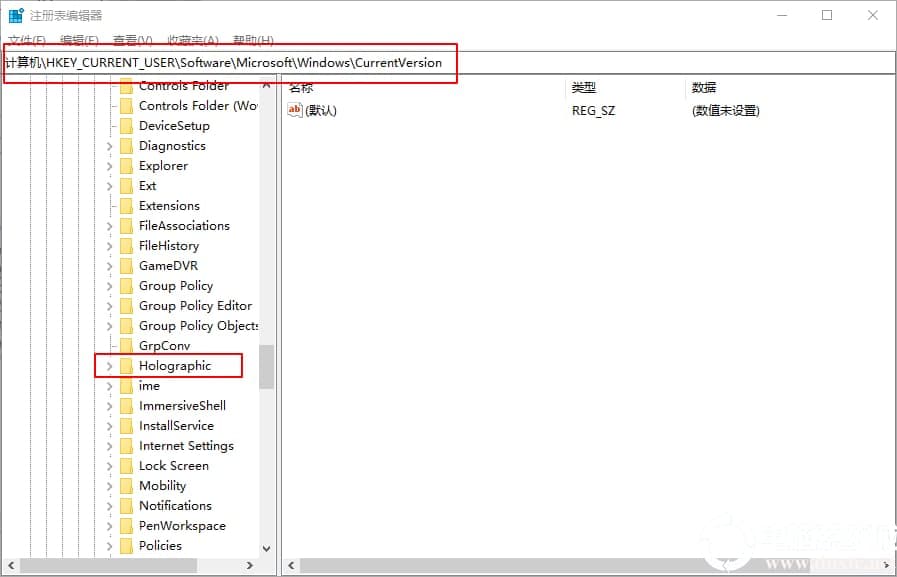The height and width of the screenshot is (577, 897).
Task: Select the PenWorkspace folder icon
Action: coord(126,525)
